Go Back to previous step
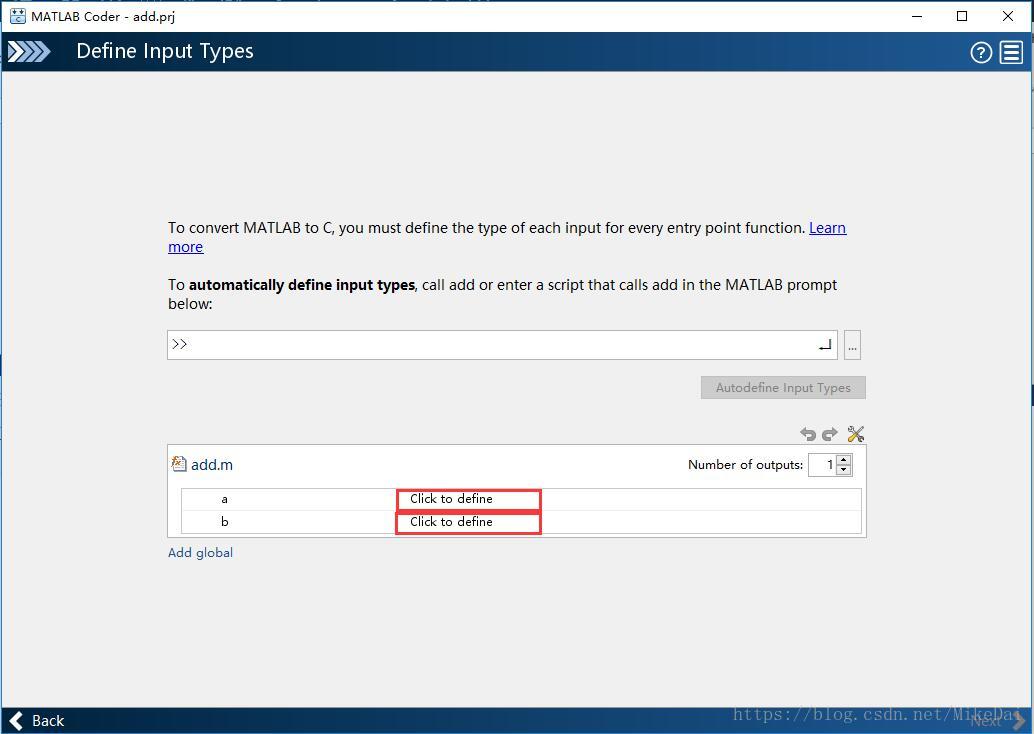The height and width of the screenshot is (734, 1034). click(x=37, y=721)
